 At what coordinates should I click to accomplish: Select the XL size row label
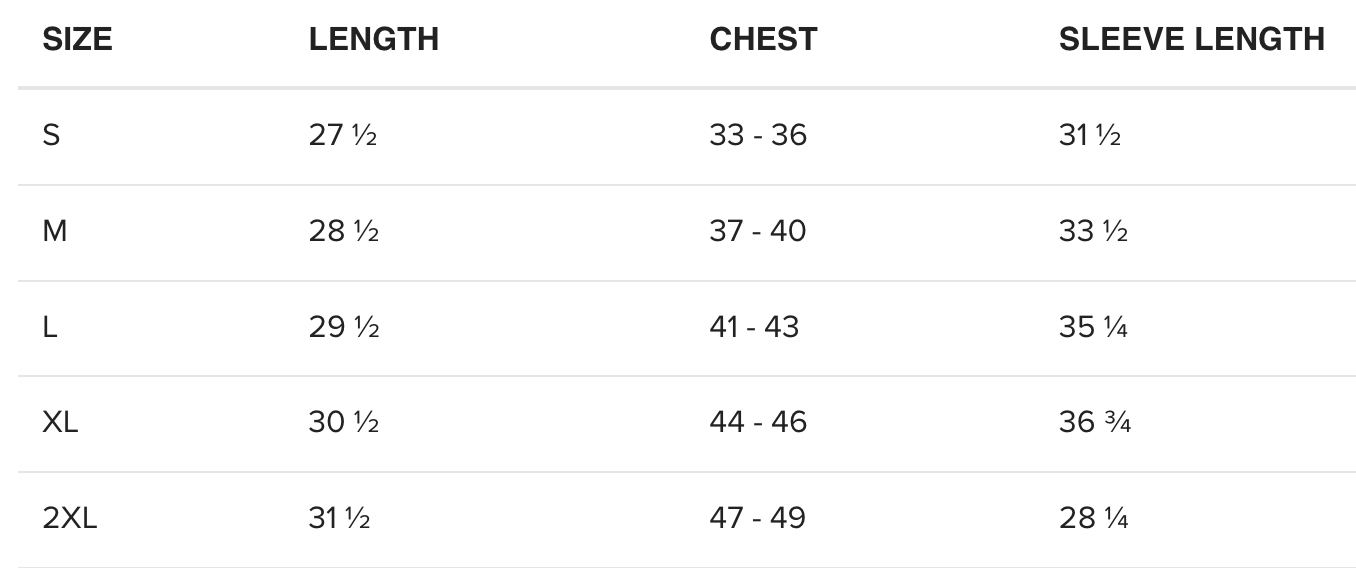point(60,422)
